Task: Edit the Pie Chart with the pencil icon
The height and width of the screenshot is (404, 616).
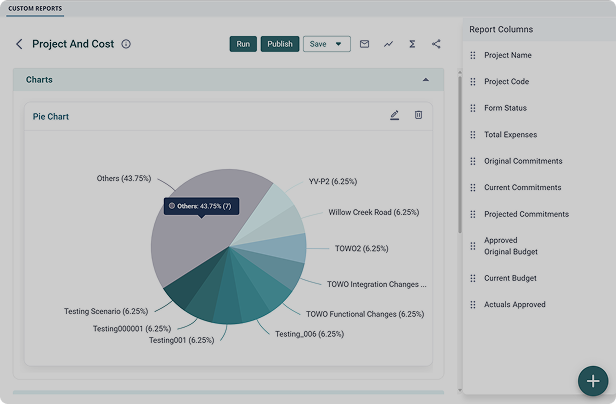Action: (x=394, y=115)
